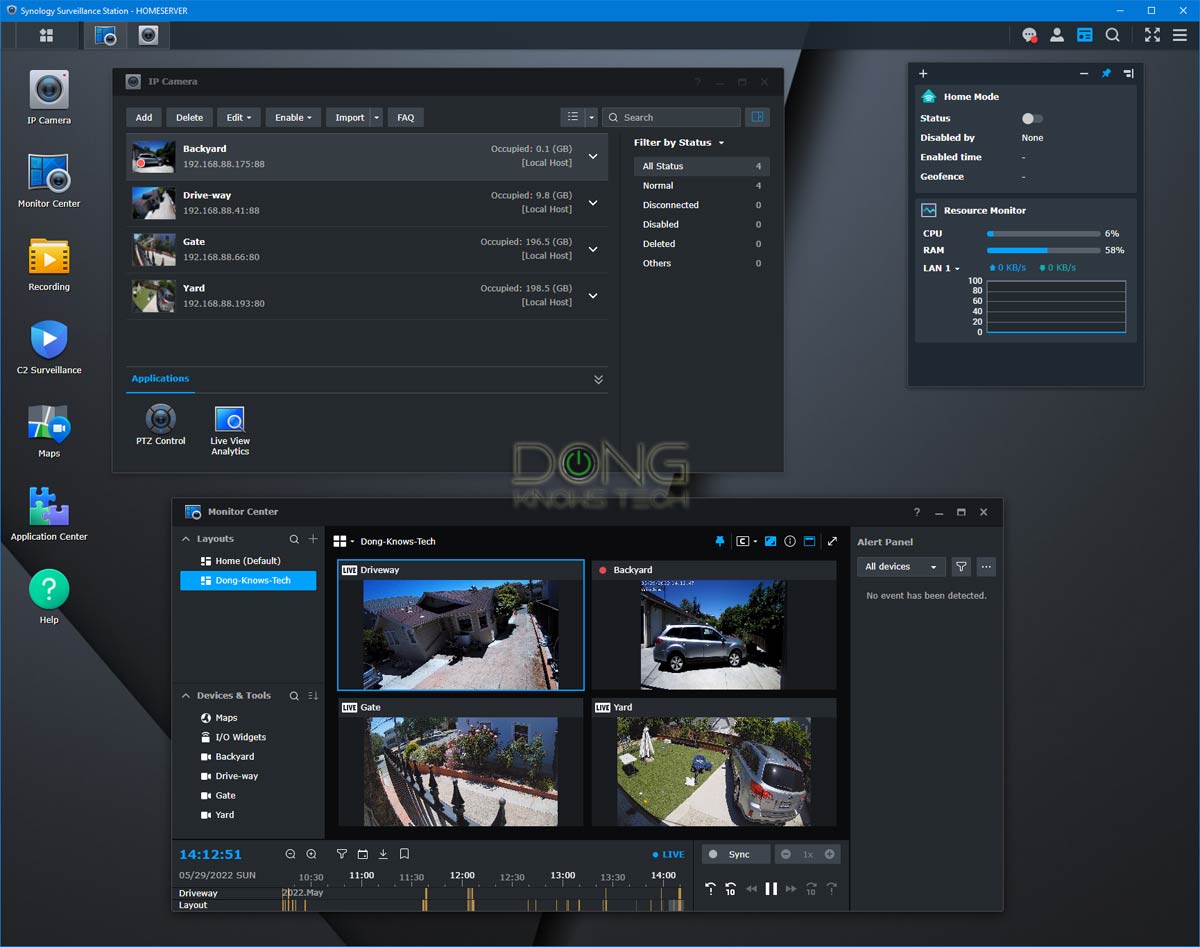Viewport: 1200px width, 947px height.
Task: Click the Delete button in IP Camera
Action: click(189, 117)
